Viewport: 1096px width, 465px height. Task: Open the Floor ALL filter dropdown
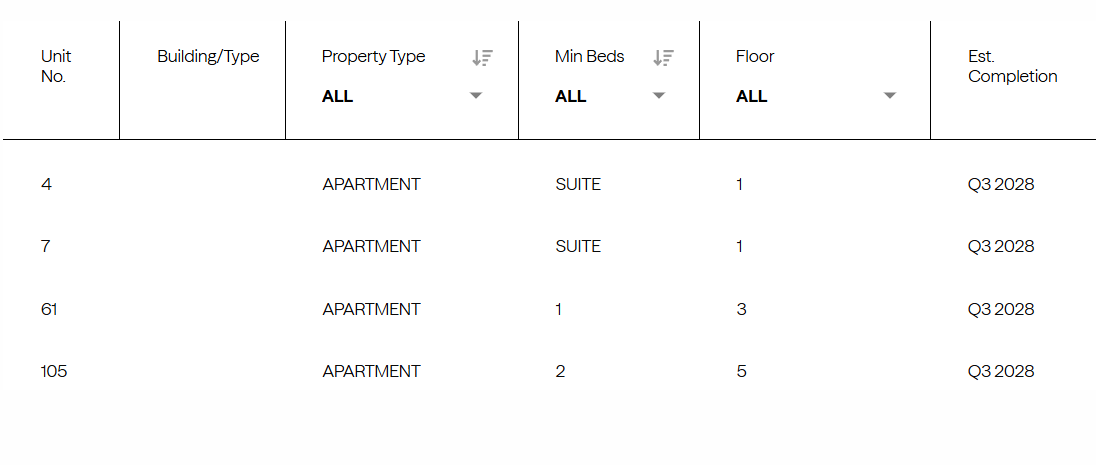pos(889,96)
